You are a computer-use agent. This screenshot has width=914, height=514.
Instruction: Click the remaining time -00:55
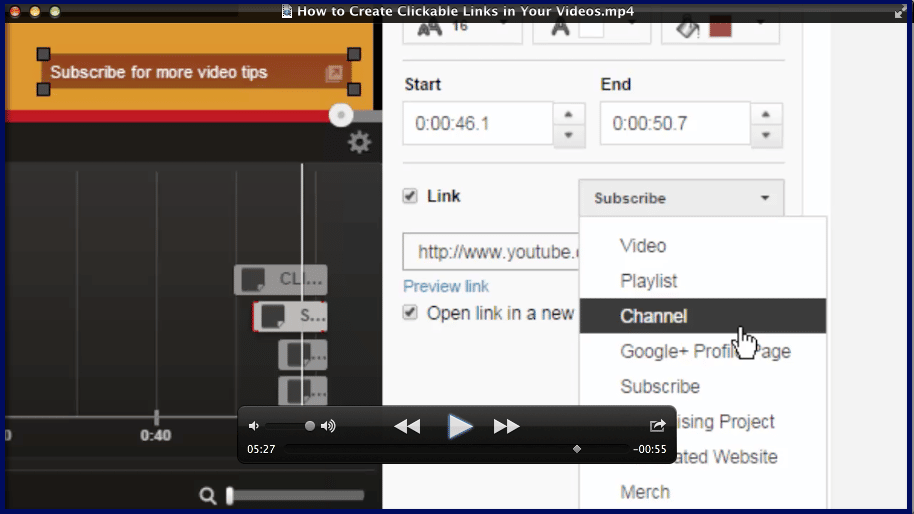tap(649, 449)
